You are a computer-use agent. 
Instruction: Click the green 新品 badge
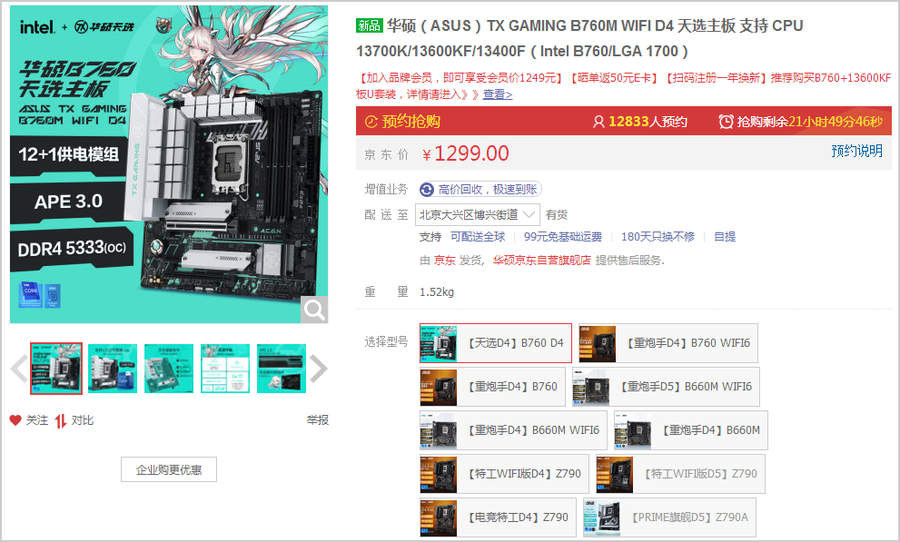(369, 25)
